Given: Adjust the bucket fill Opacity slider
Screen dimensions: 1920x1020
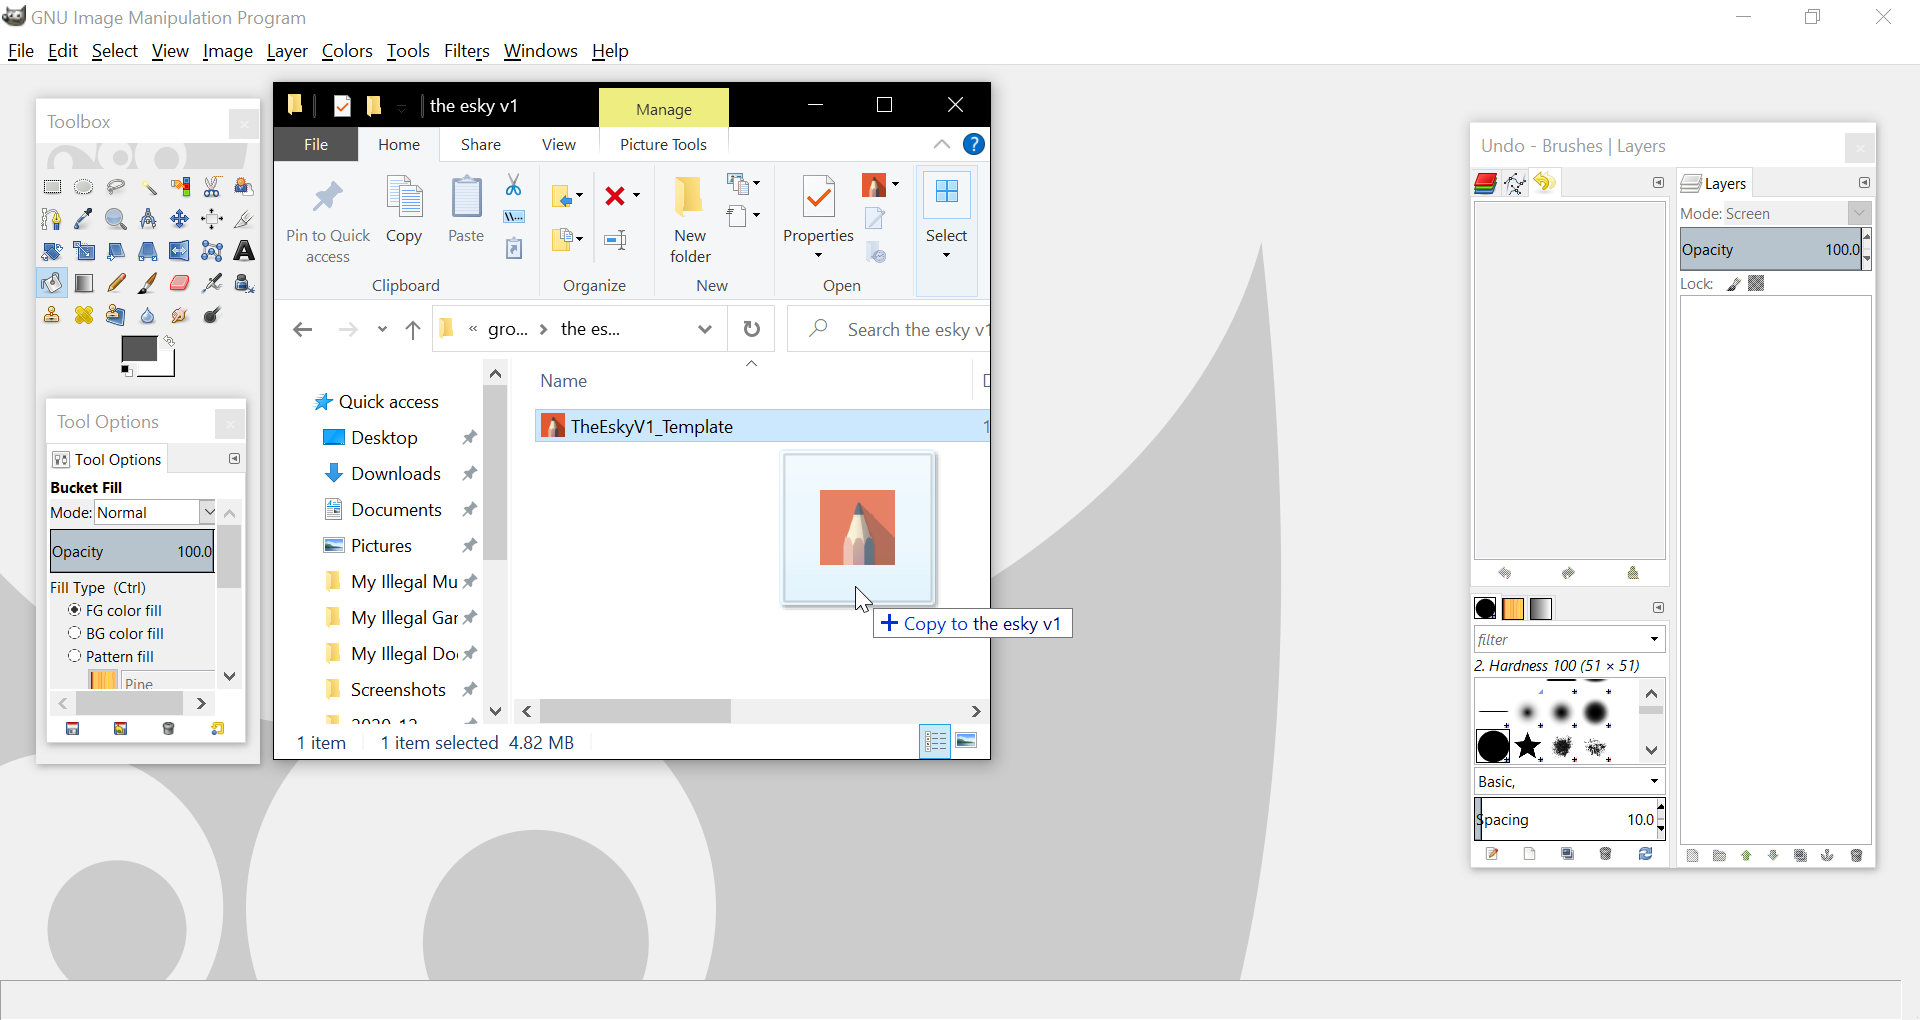Looking at the screenshot, I should tap(132, 552).
